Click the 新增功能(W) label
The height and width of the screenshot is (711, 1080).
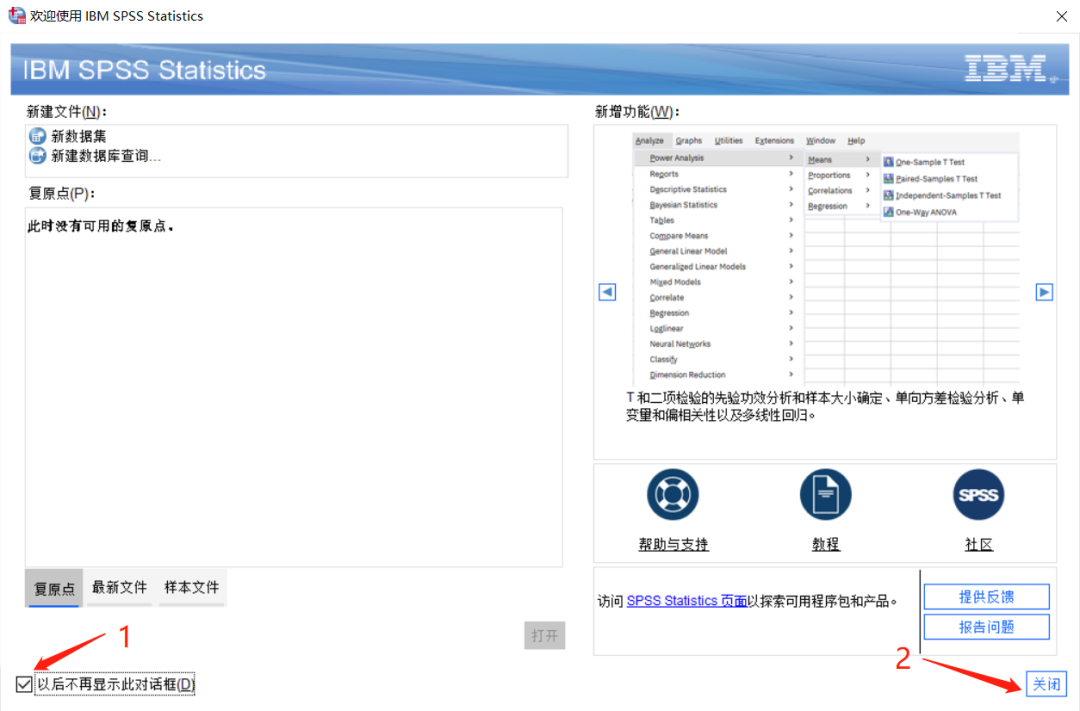637,112
